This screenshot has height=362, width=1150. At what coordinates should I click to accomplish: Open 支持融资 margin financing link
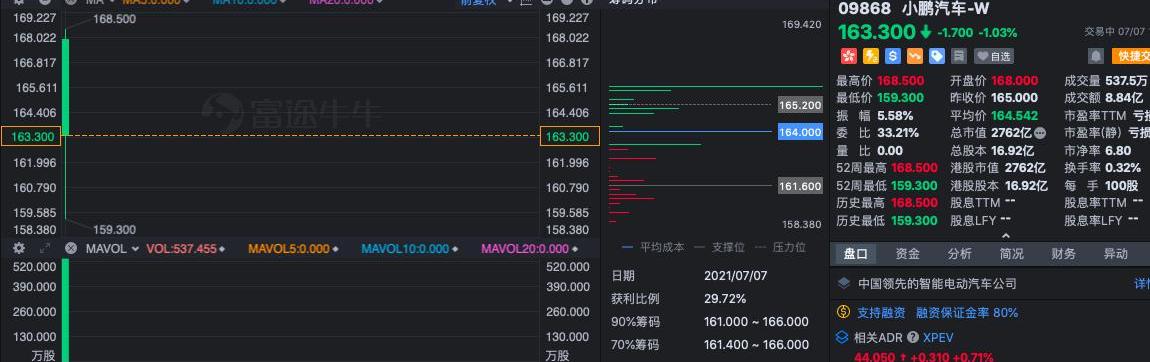[x=881, y=313]
